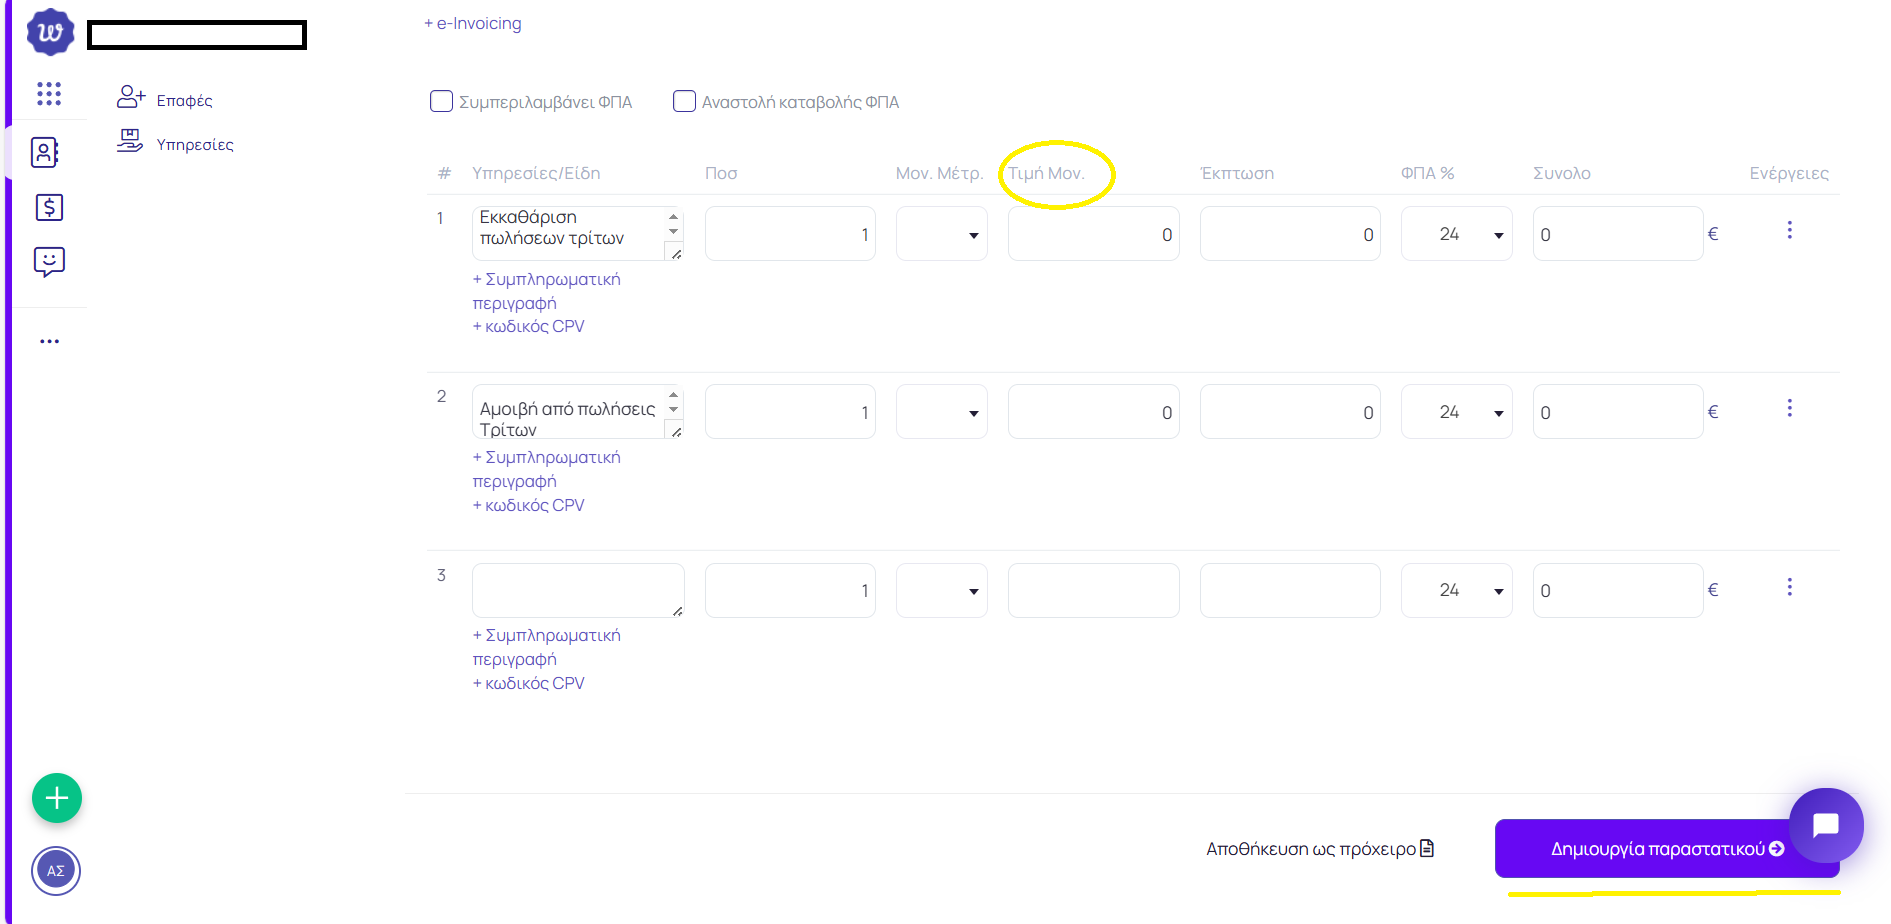Image resolution: width=1891 pixels, height=924 pixels.
Task: Open the chat support bubble
Action: (x=1826, y=825)
